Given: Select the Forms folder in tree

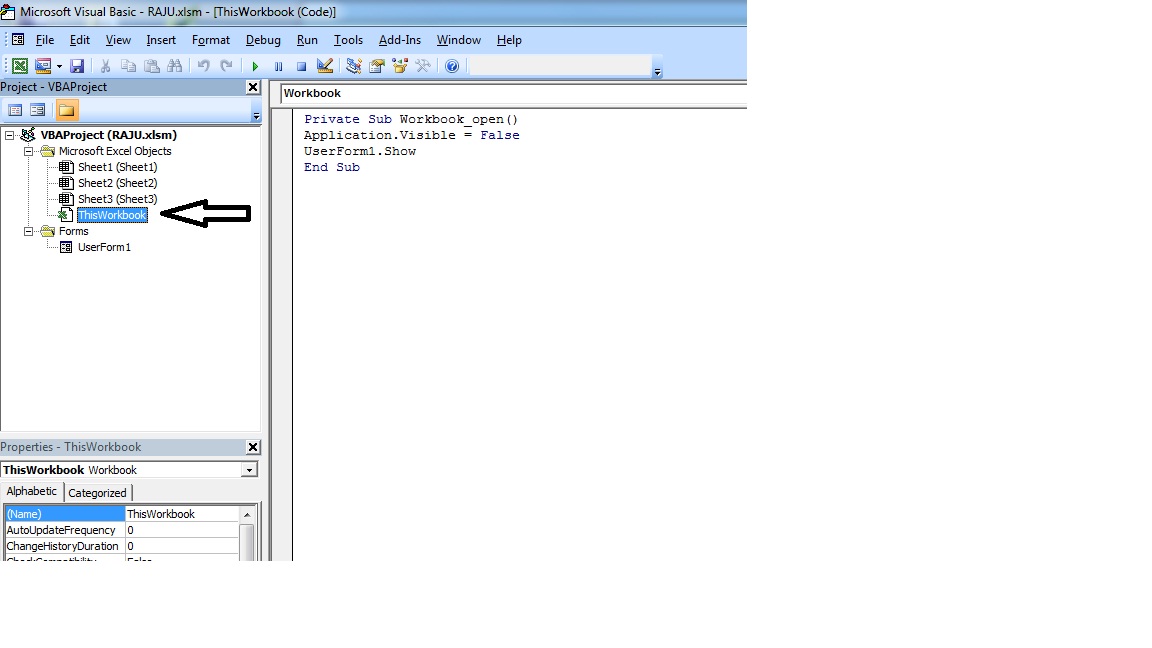Looking at the screenshot, I should [x=73, y=231].
